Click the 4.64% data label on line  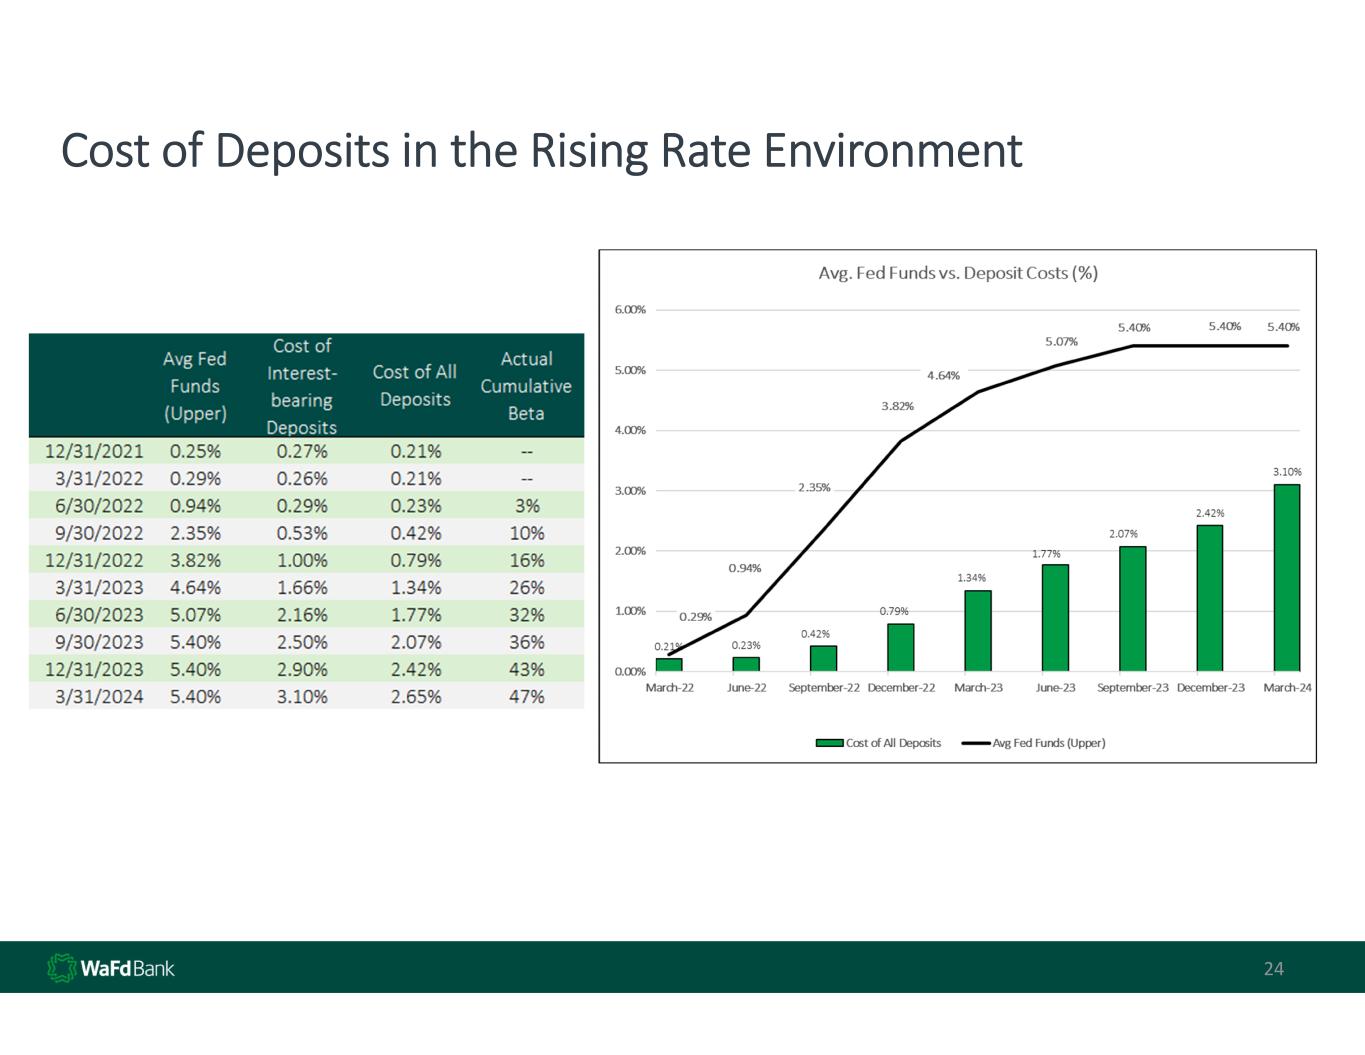click(x=943, y=376)
